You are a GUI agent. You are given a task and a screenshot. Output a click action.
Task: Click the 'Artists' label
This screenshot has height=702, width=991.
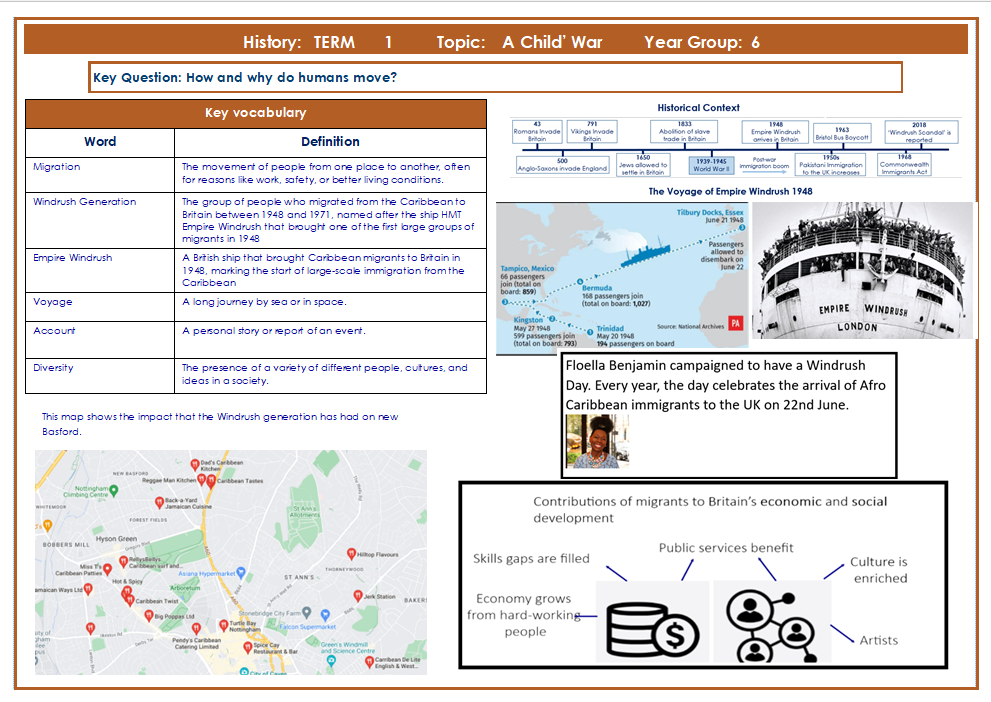tap(879, 640)
